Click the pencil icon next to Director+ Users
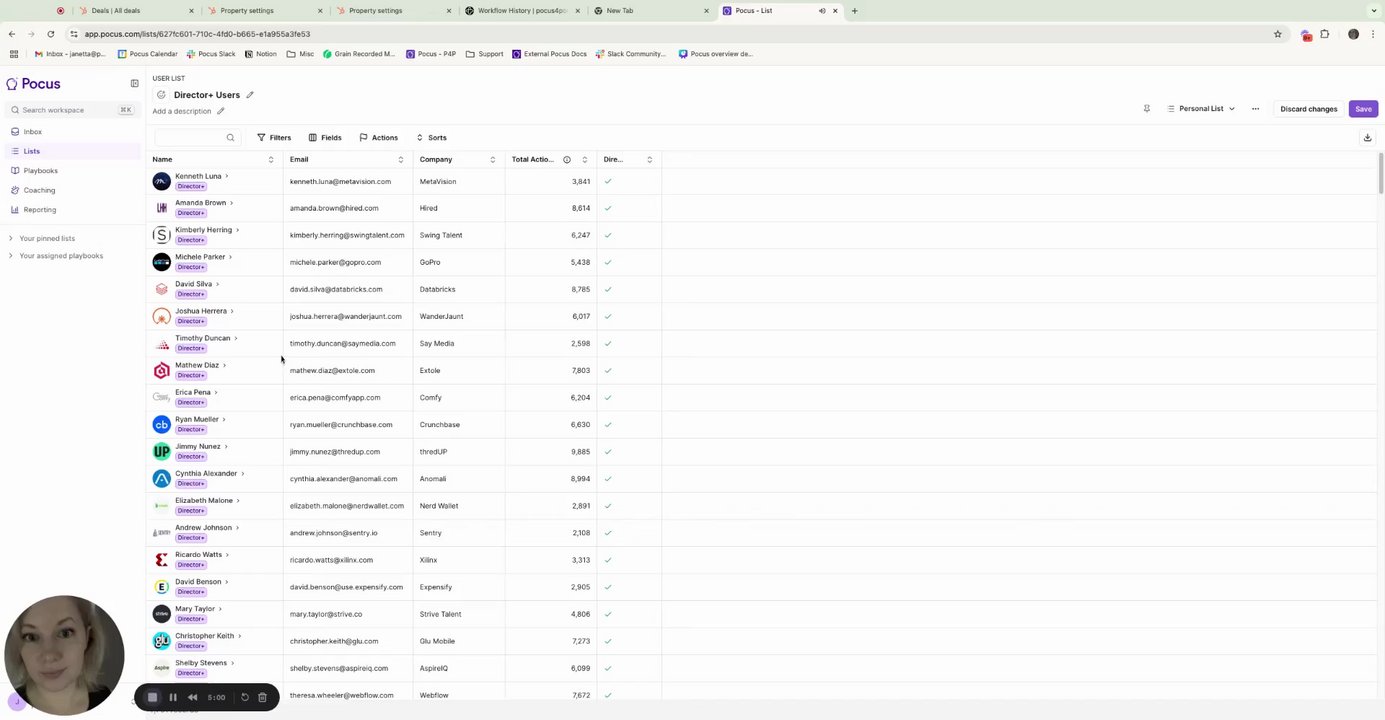Screen dimensions: 1385x720 pos(250,95)
